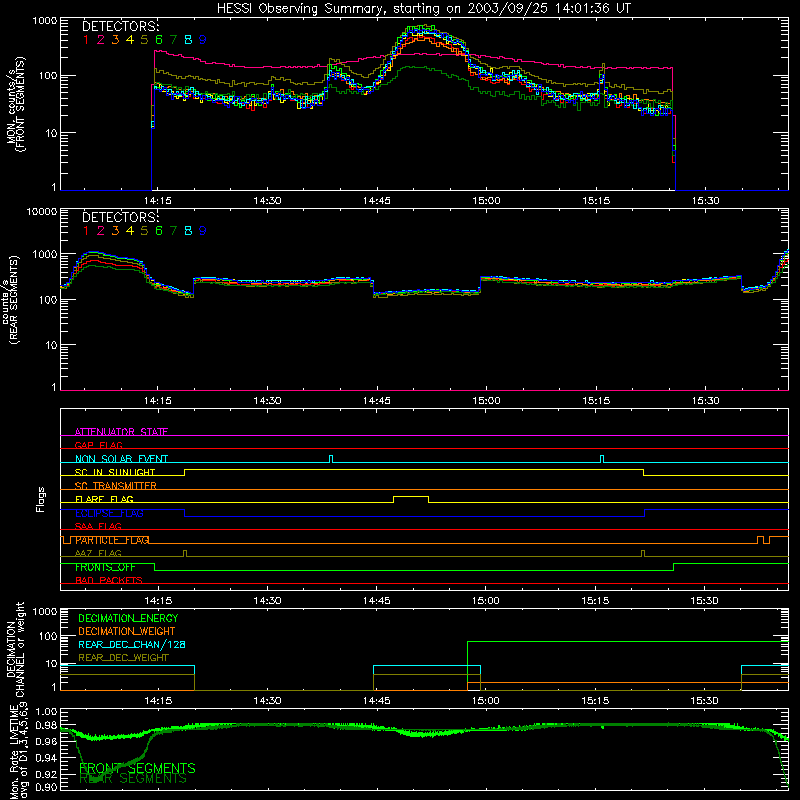
Task: Select detector 3 in rear segments legend
Action: click(115, 231)
